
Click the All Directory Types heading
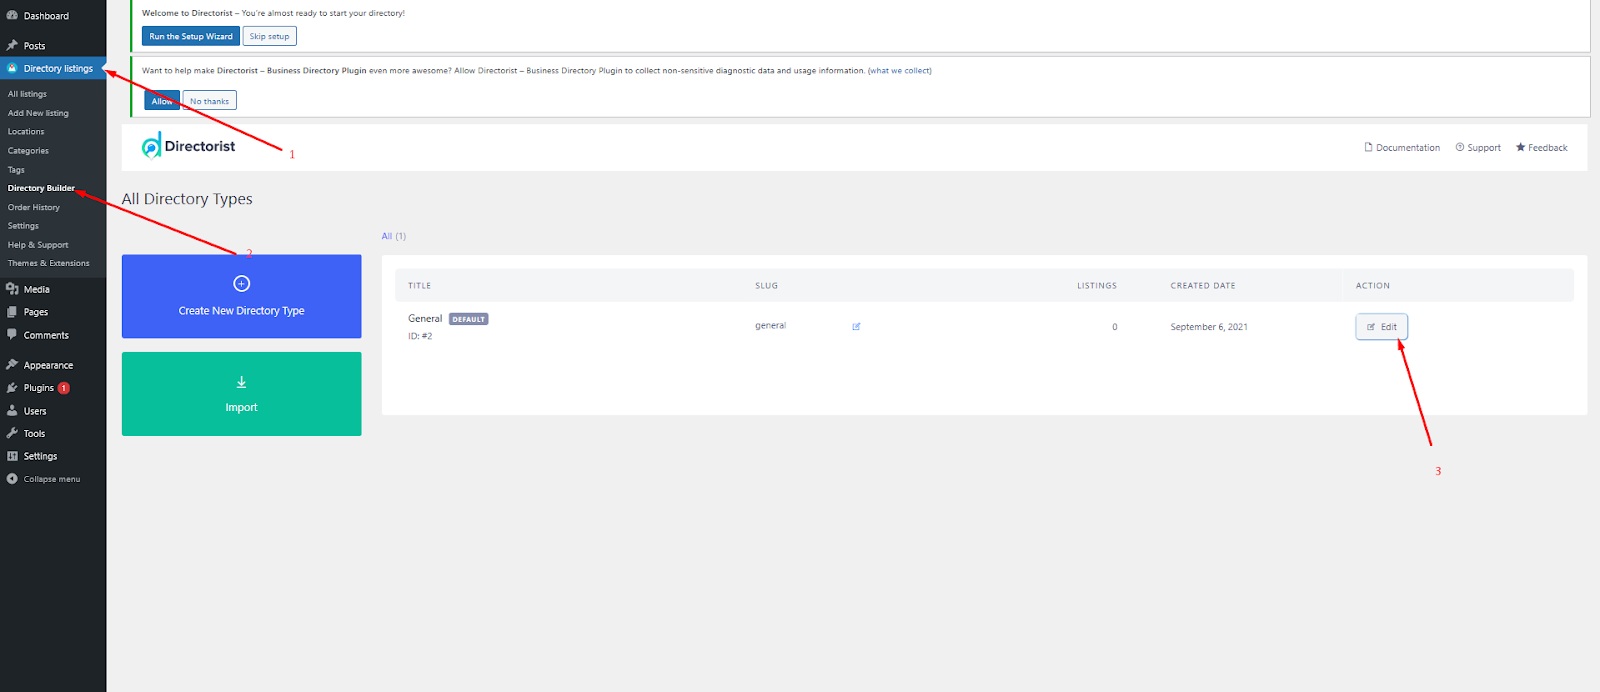click(187, 199)
